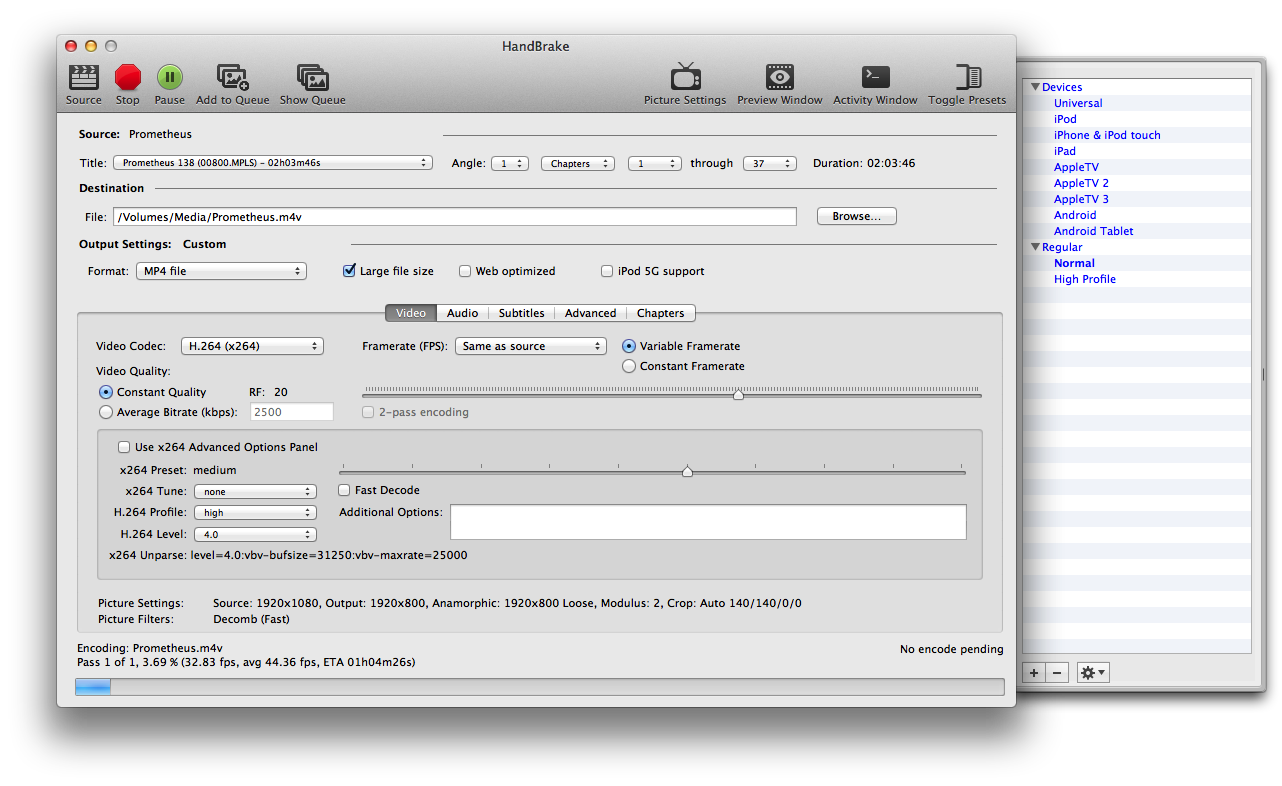The width and height of the screenshot is (1282, 786).
Task: Open the x264 Tune dropdown
Action: 255,491
